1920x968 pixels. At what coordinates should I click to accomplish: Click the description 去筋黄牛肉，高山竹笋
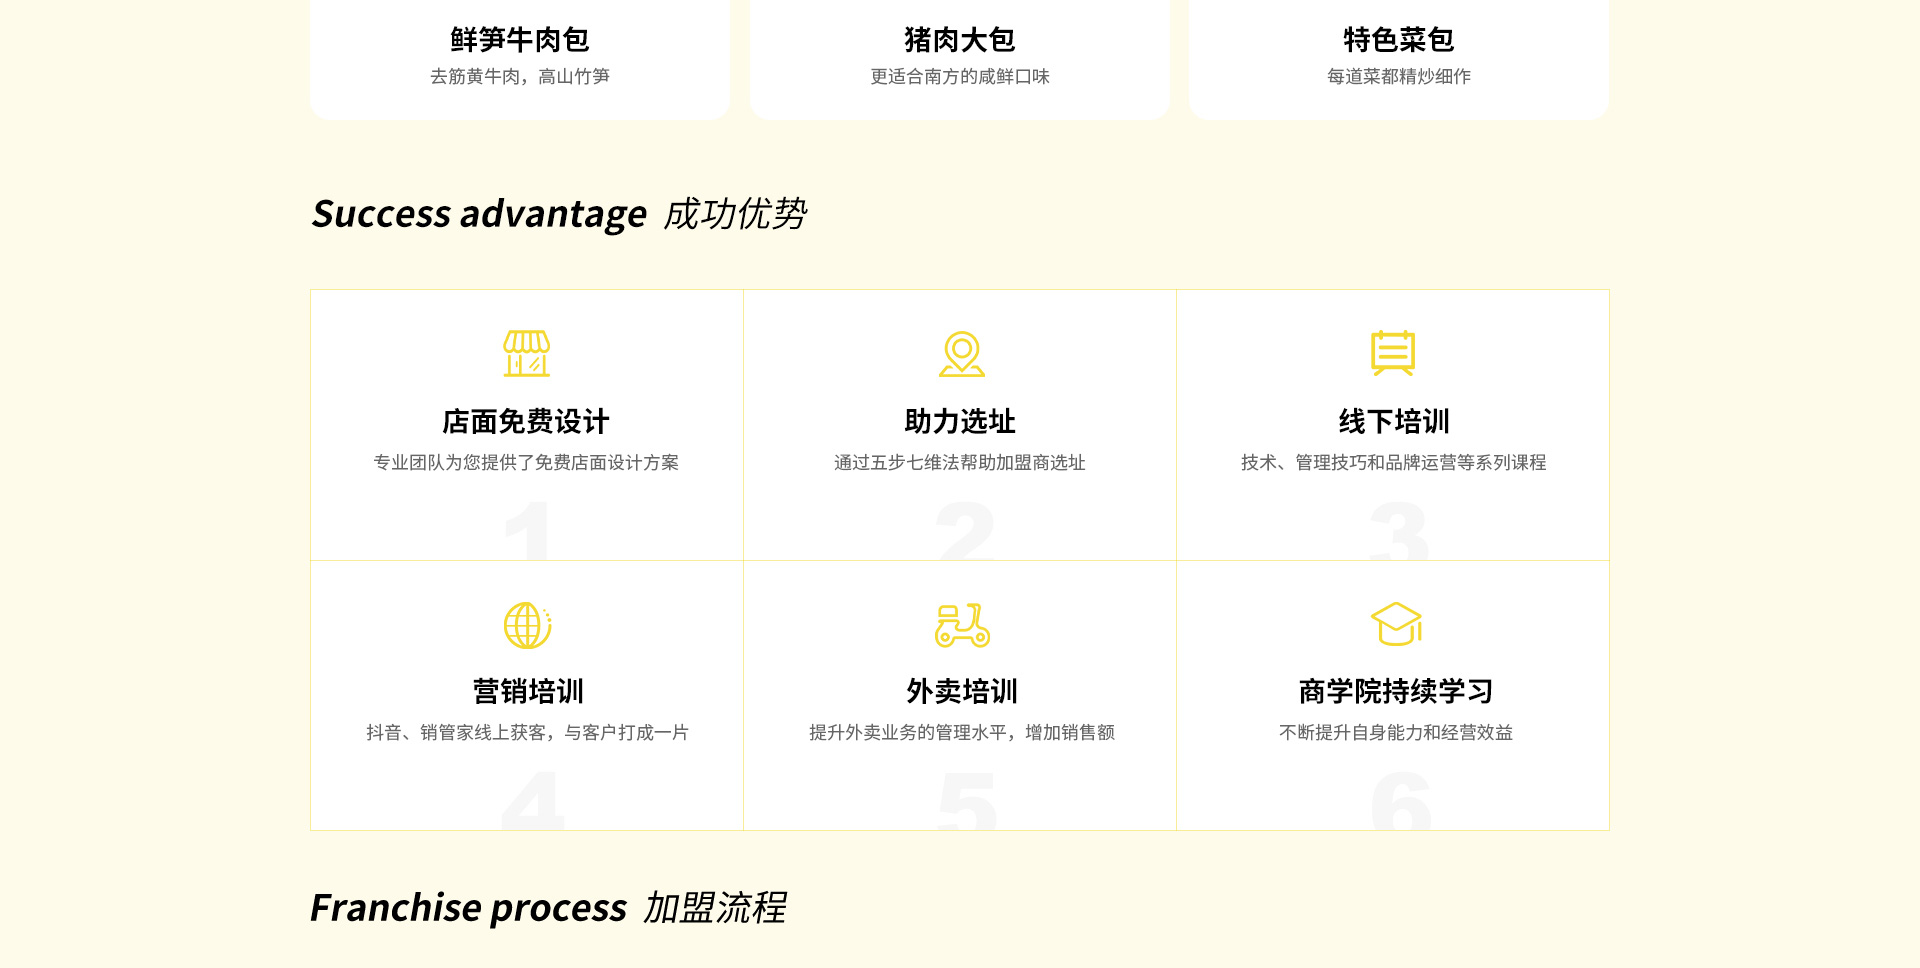[520, 77]
